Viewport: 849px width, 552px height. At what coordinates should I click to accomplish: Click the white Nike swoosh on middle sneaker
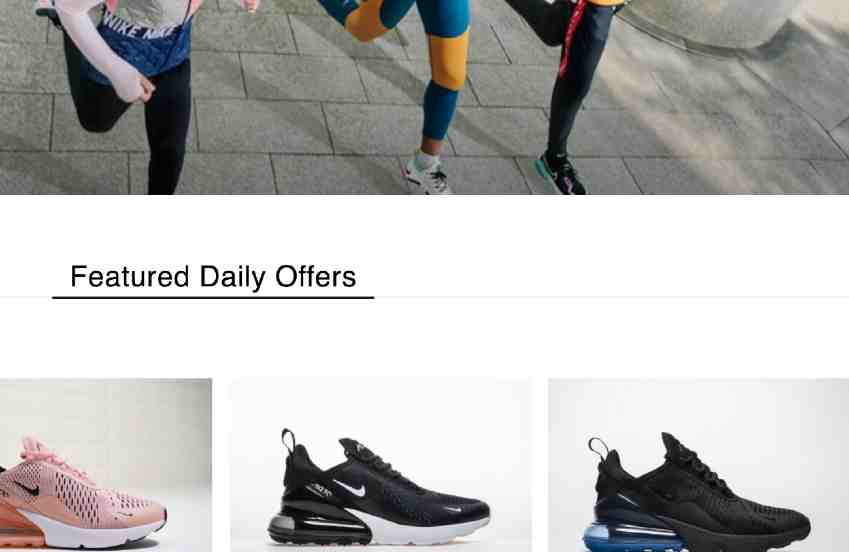(x=349, y=488)
